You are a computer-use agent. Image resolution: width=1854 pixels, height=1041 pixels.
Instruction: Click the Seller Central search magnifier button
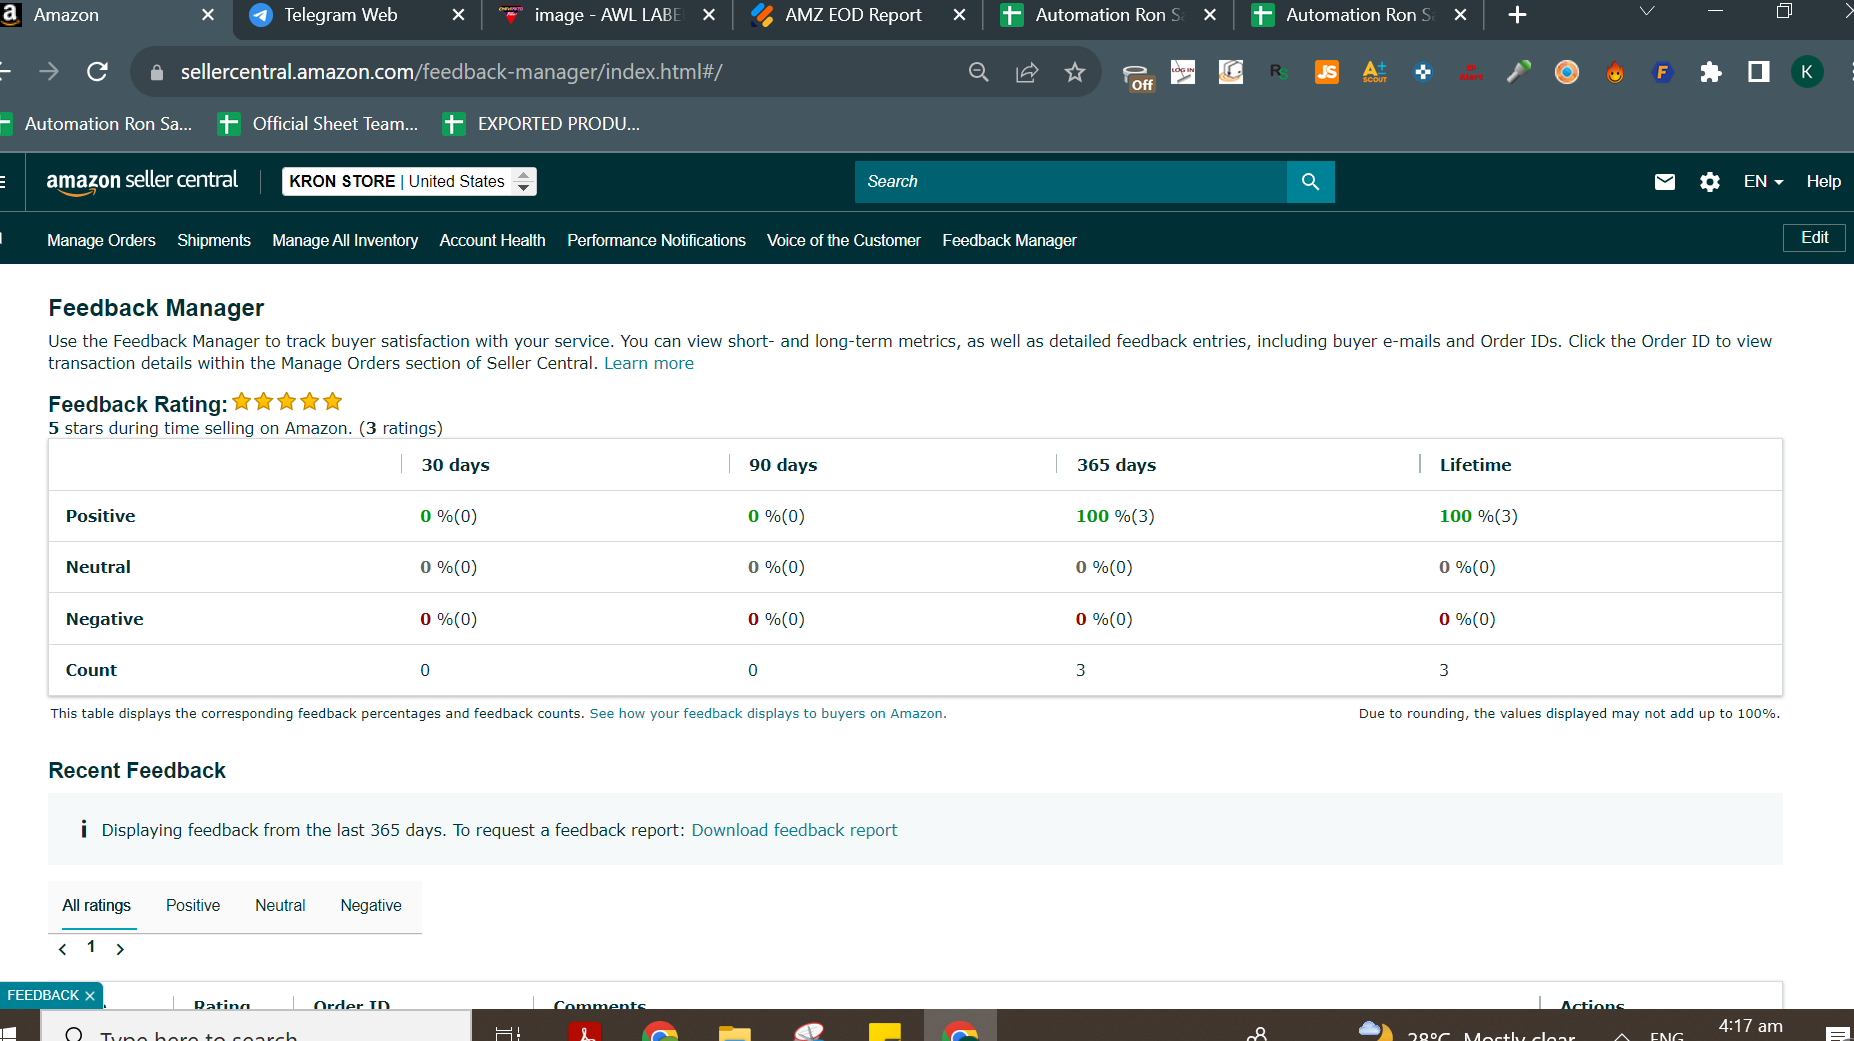(x=1310, y=182)
